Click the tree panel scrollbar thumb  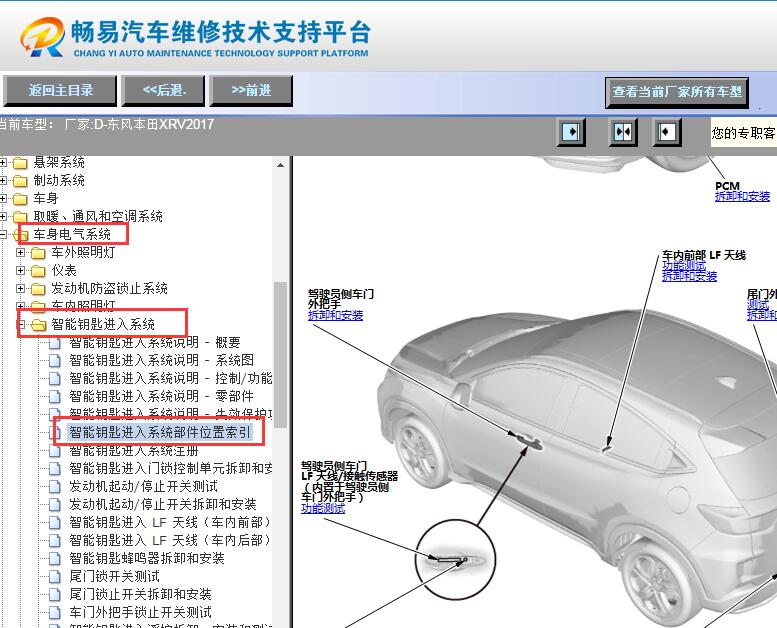point(280,354)
